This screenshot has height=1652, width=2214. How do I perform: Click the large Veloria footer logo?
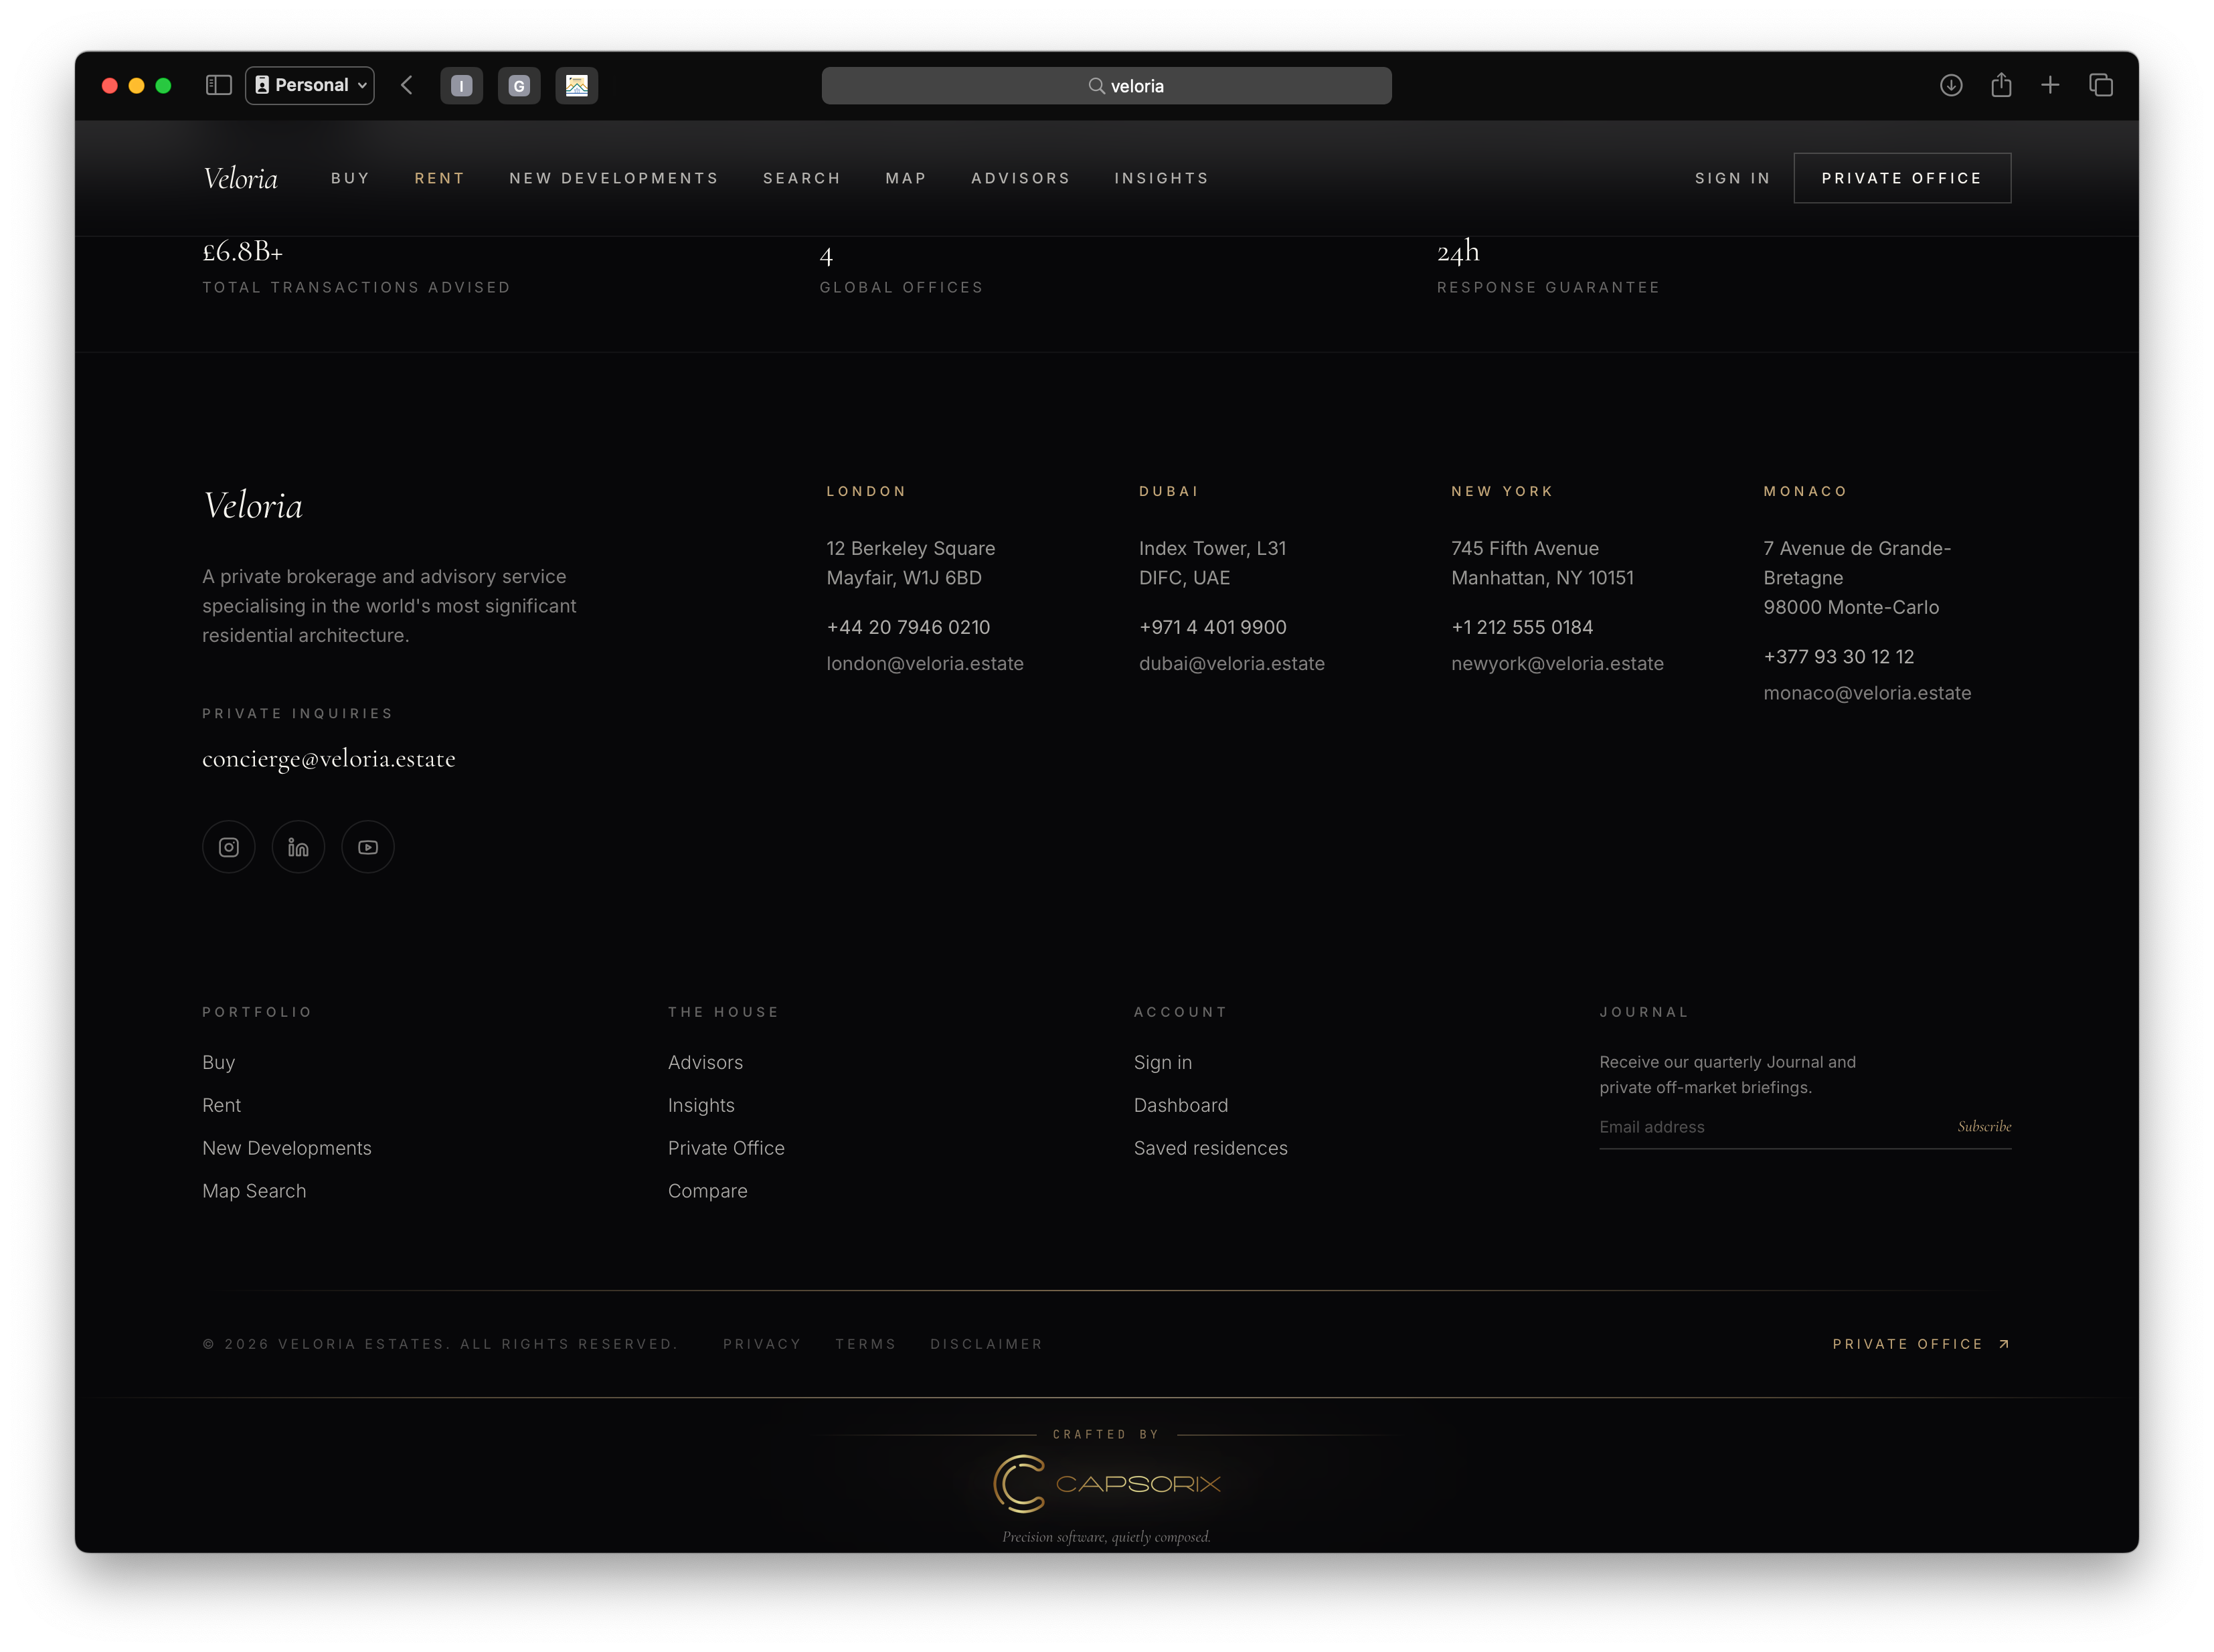(x=253, y=506)
